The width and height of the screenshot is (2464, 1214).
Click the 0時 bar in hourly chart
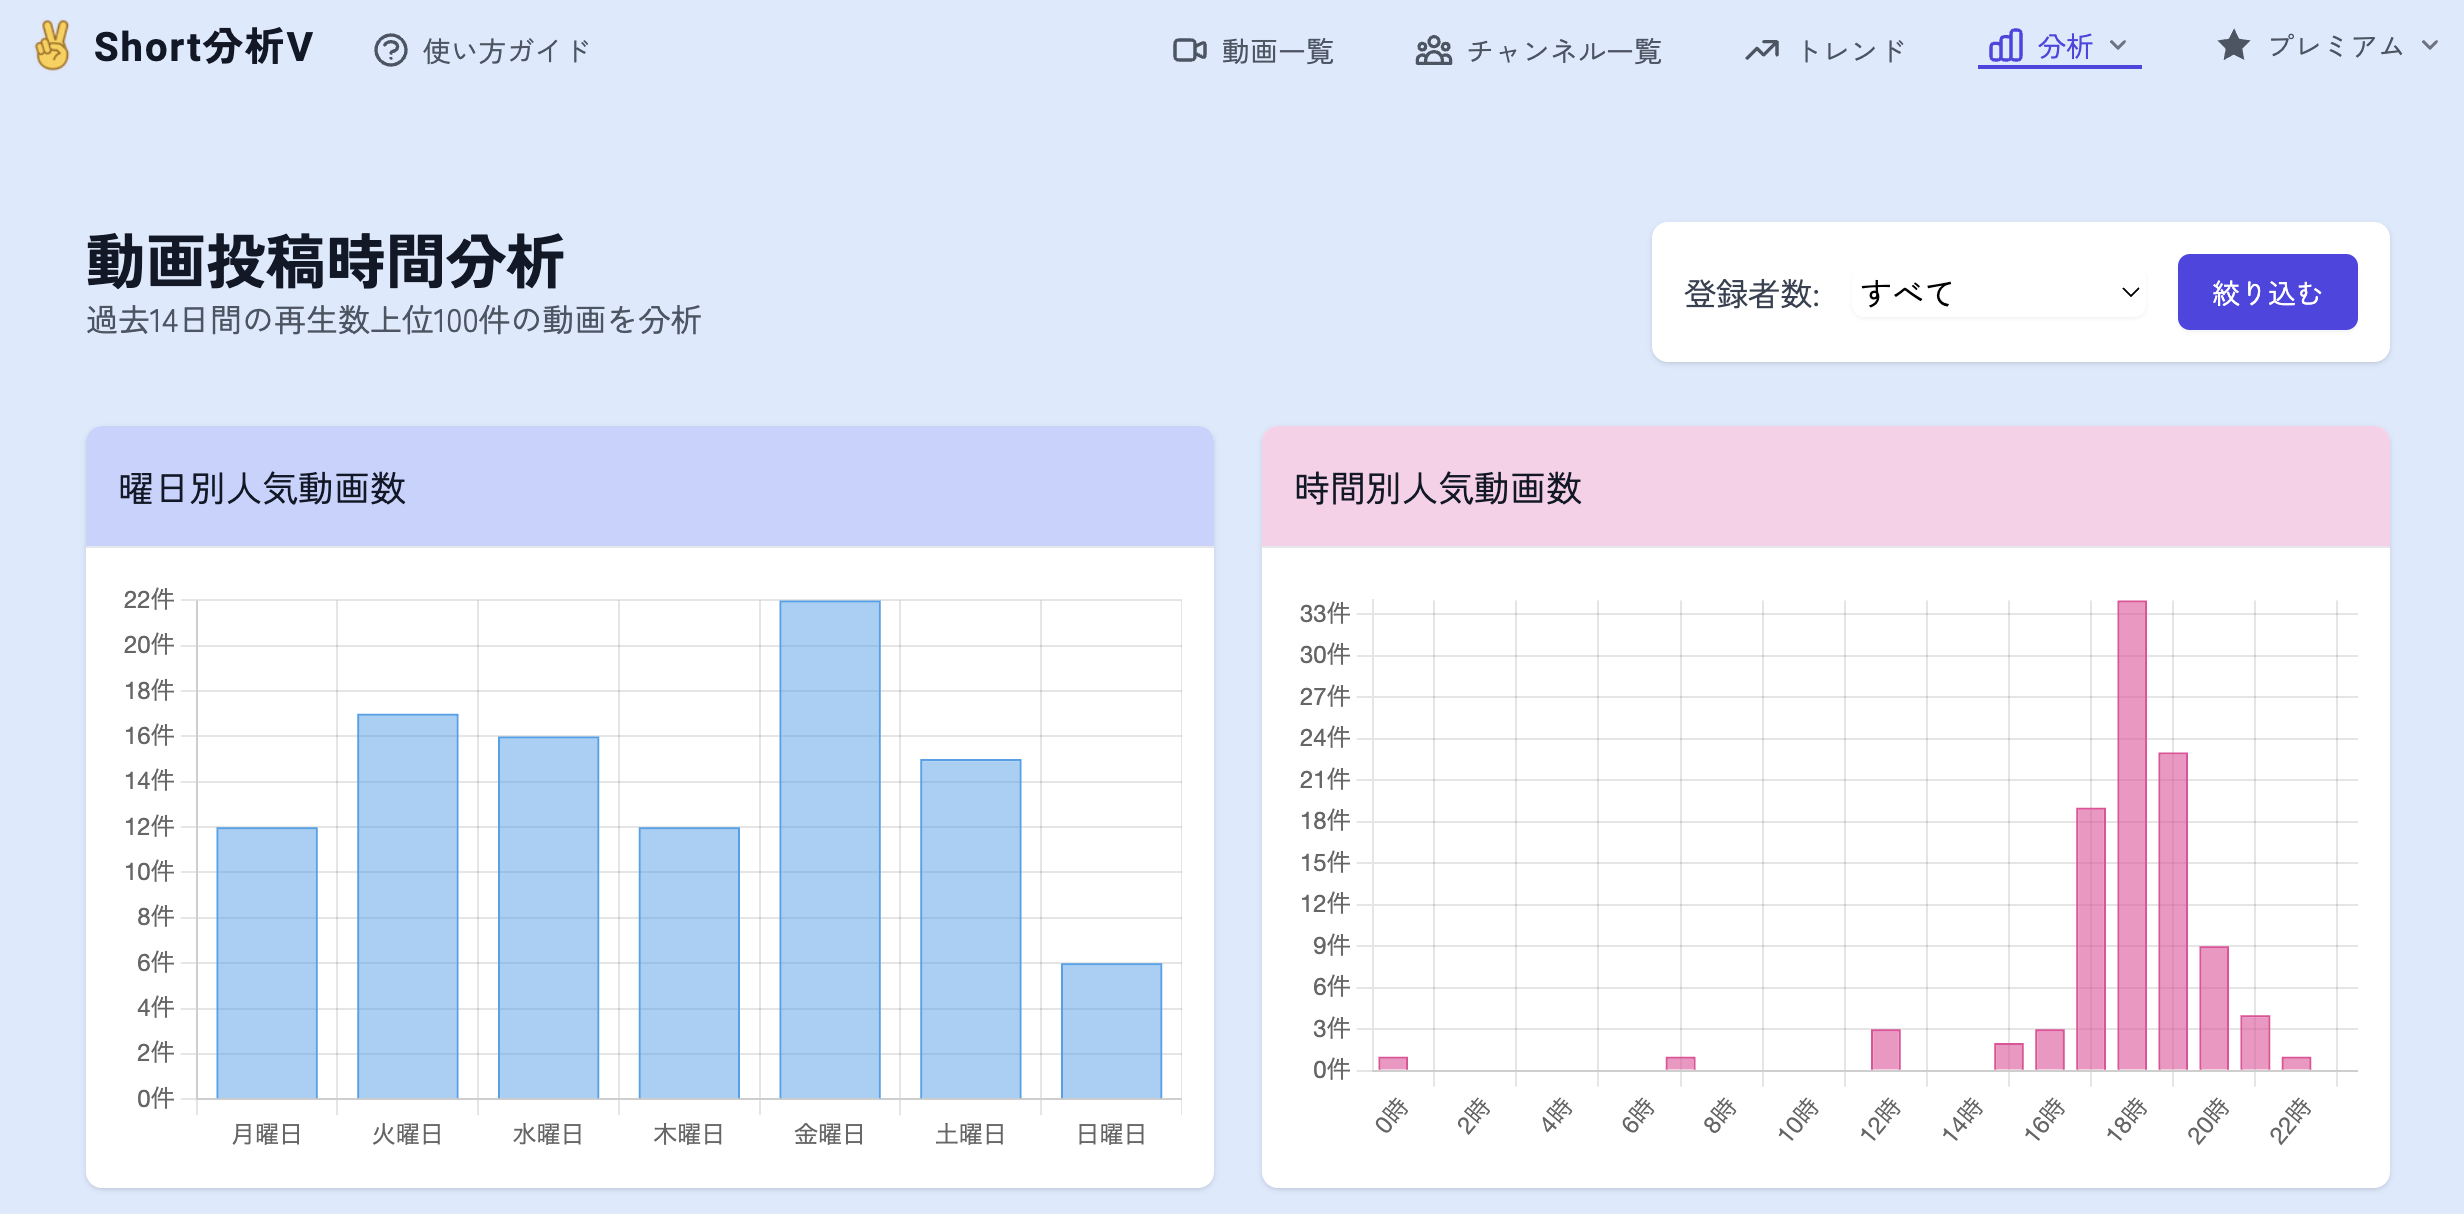[x=1393, y=1063]
